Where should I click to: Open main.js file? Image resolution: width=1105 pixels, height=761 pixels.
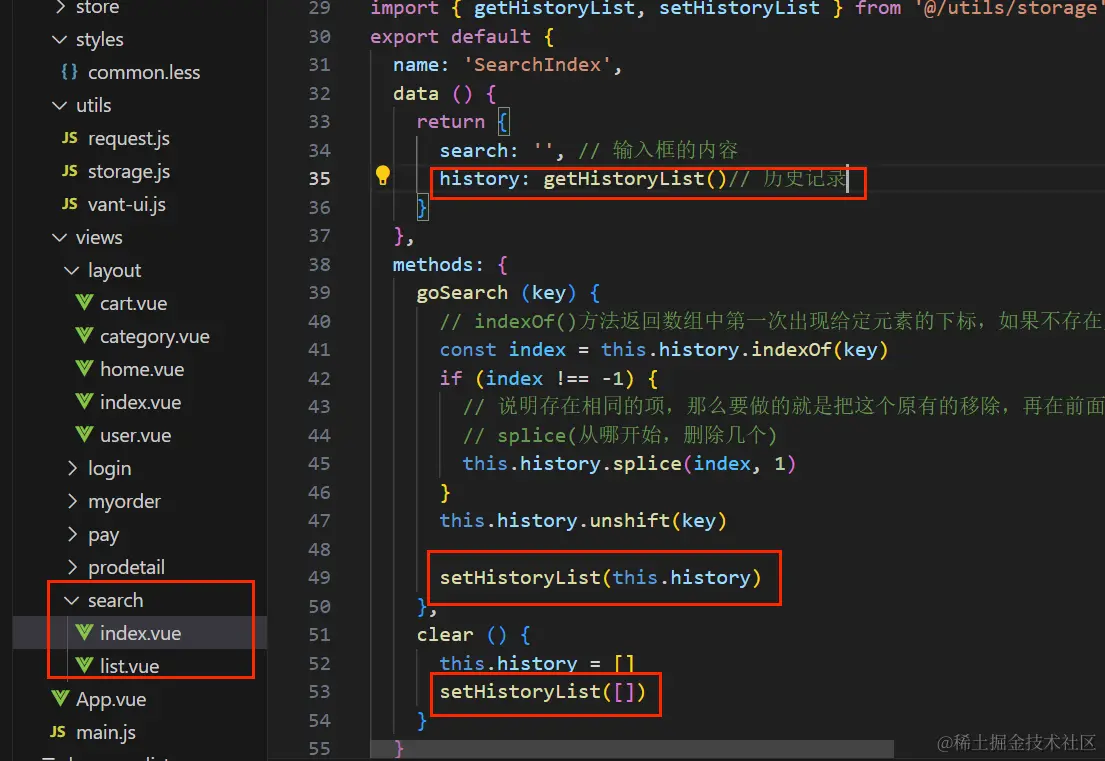tap(106, 733)
